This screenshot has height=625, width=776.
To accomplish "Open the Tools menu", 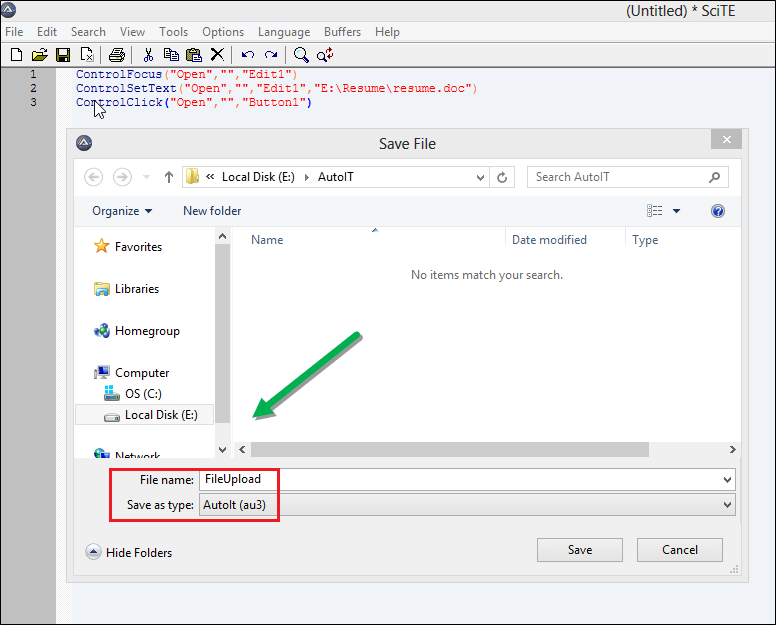I will pyautogui.click(x=173, y=32).
